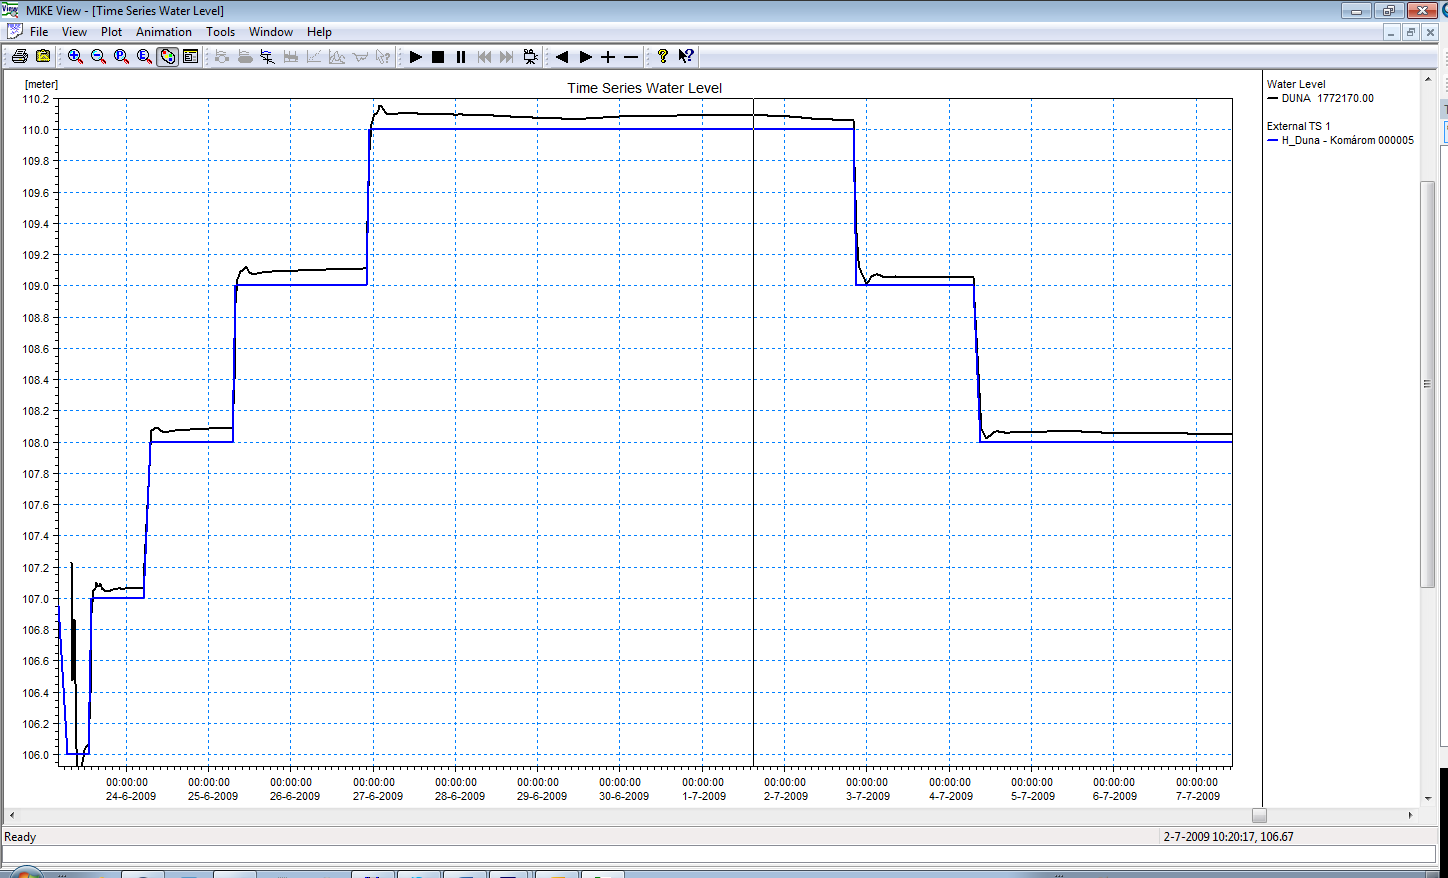The image size is (1448, 878).
Task: Click the yellow question mark help icon
Action: point(662,57)
